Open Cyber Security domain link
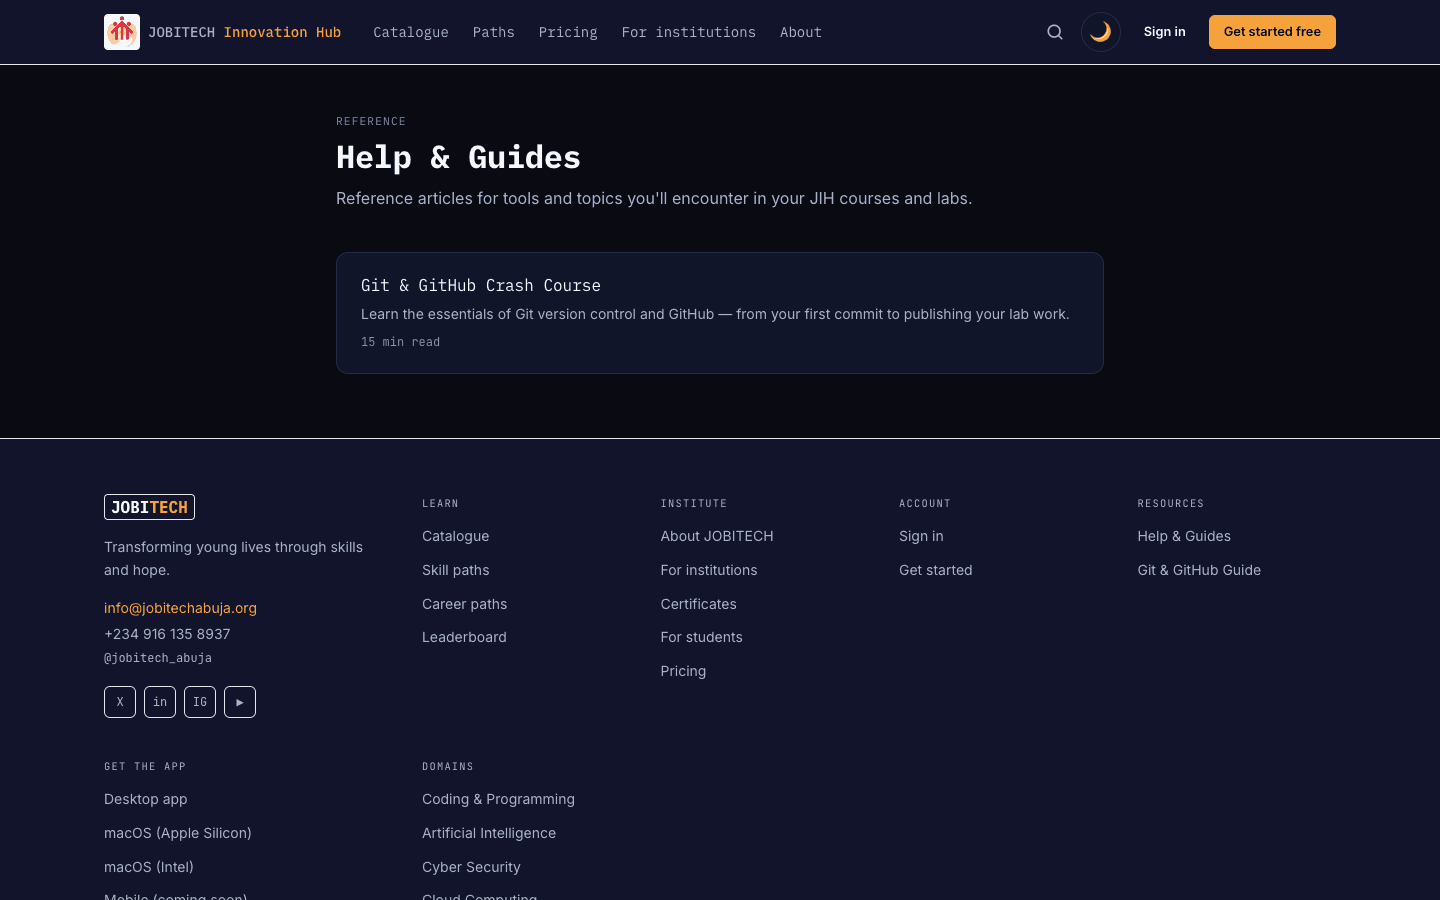This screenshot has width=1440, height=900. click(x=471, y=867)
